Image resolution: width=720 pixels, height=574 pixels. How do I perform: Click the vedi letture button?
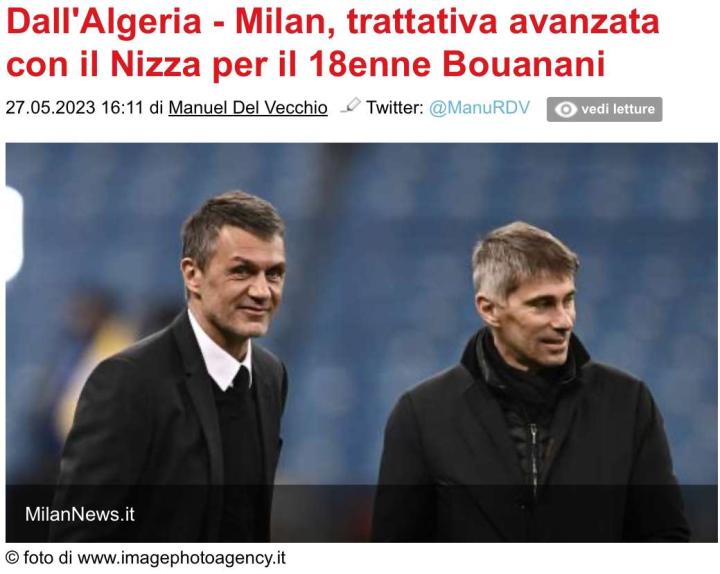pos(604,109)
